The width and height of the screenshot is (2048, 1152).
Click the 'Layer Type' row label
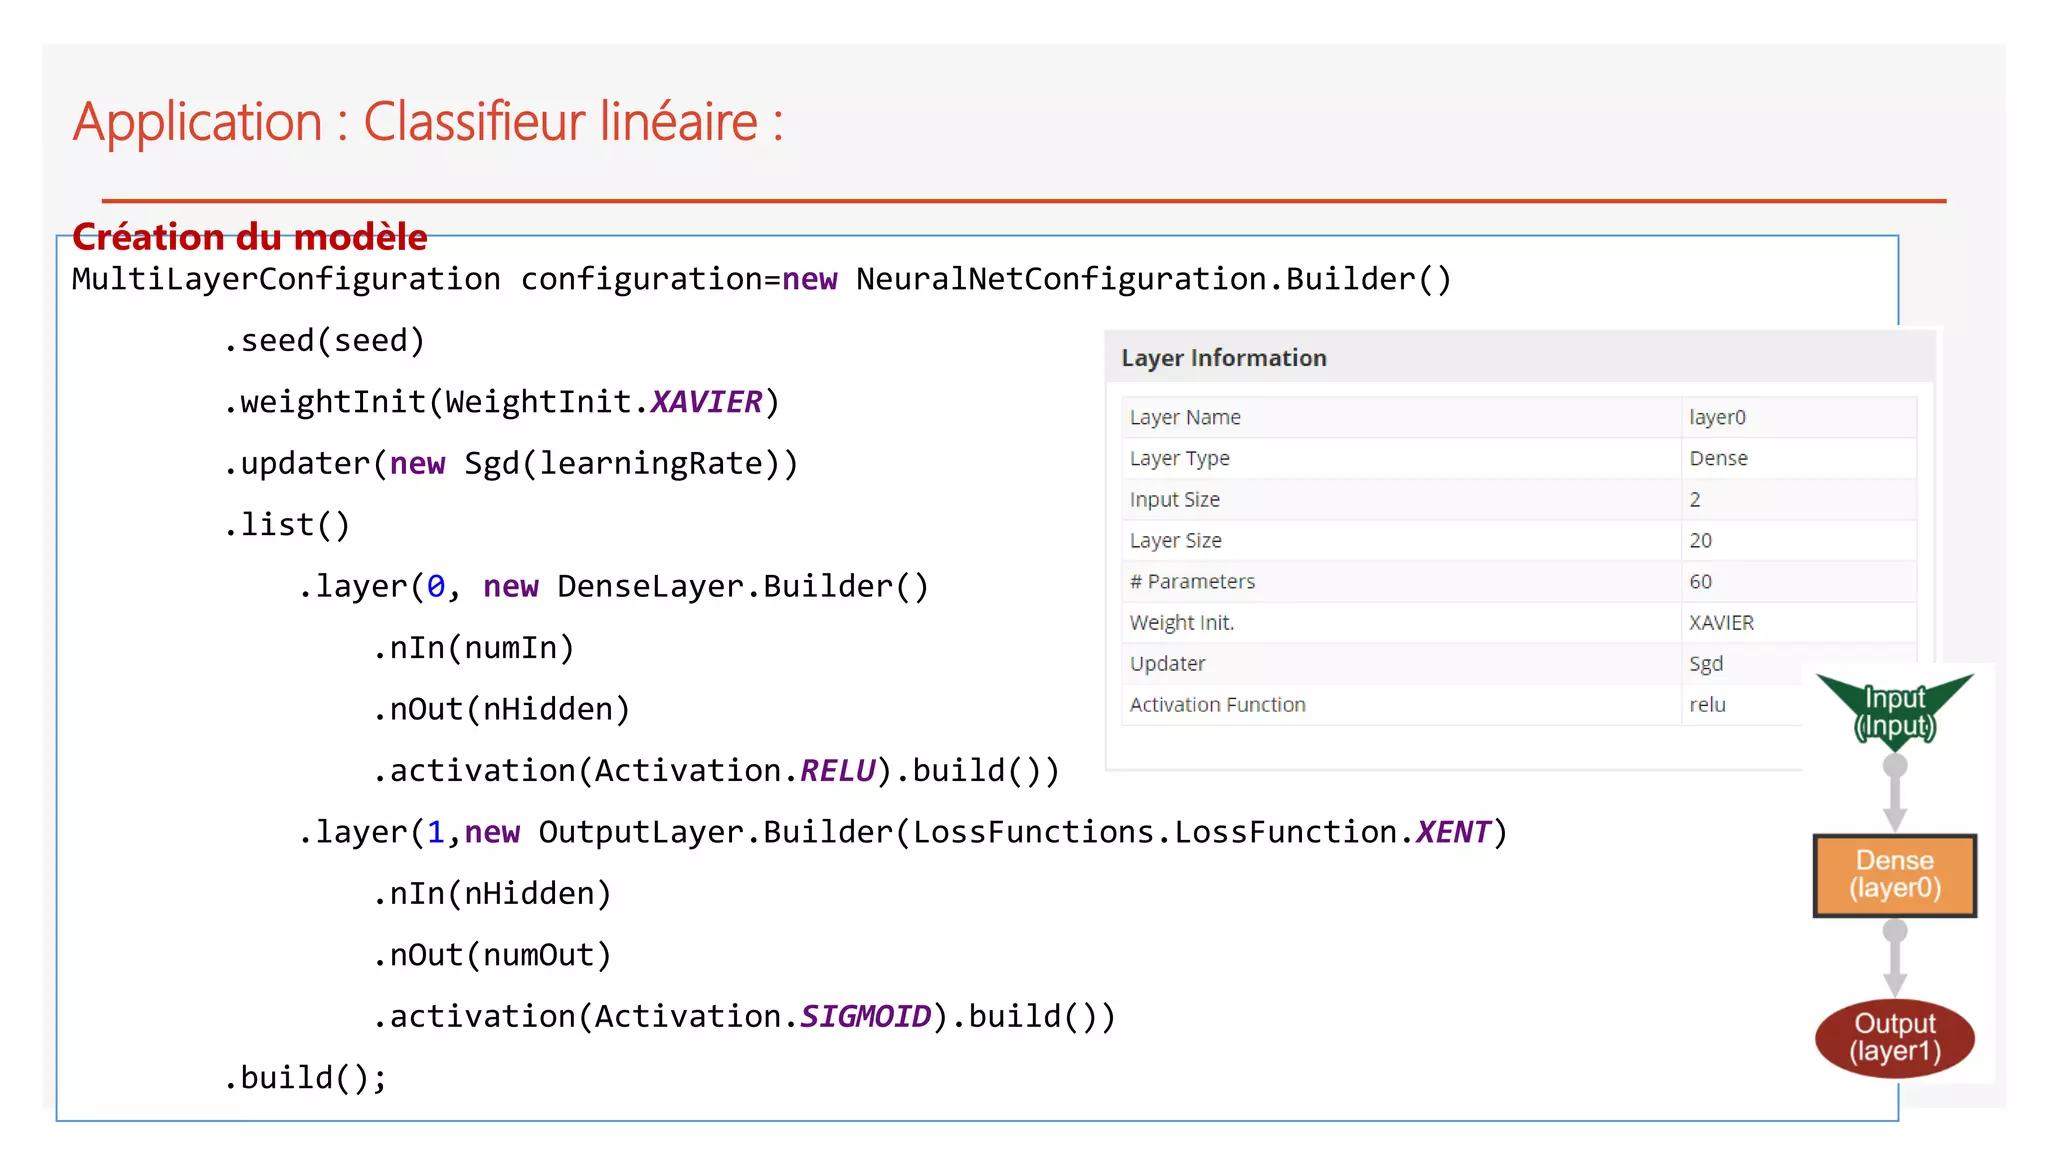(1180, 458)
